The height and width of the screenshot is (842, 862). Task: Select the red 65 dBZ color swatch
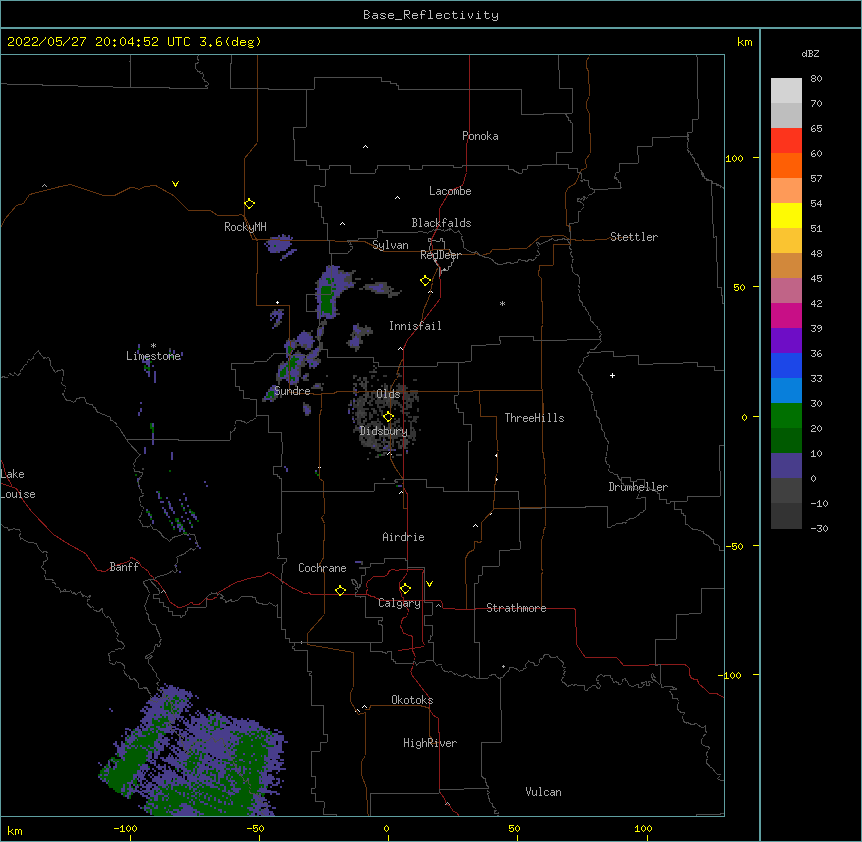click(786, 140)
